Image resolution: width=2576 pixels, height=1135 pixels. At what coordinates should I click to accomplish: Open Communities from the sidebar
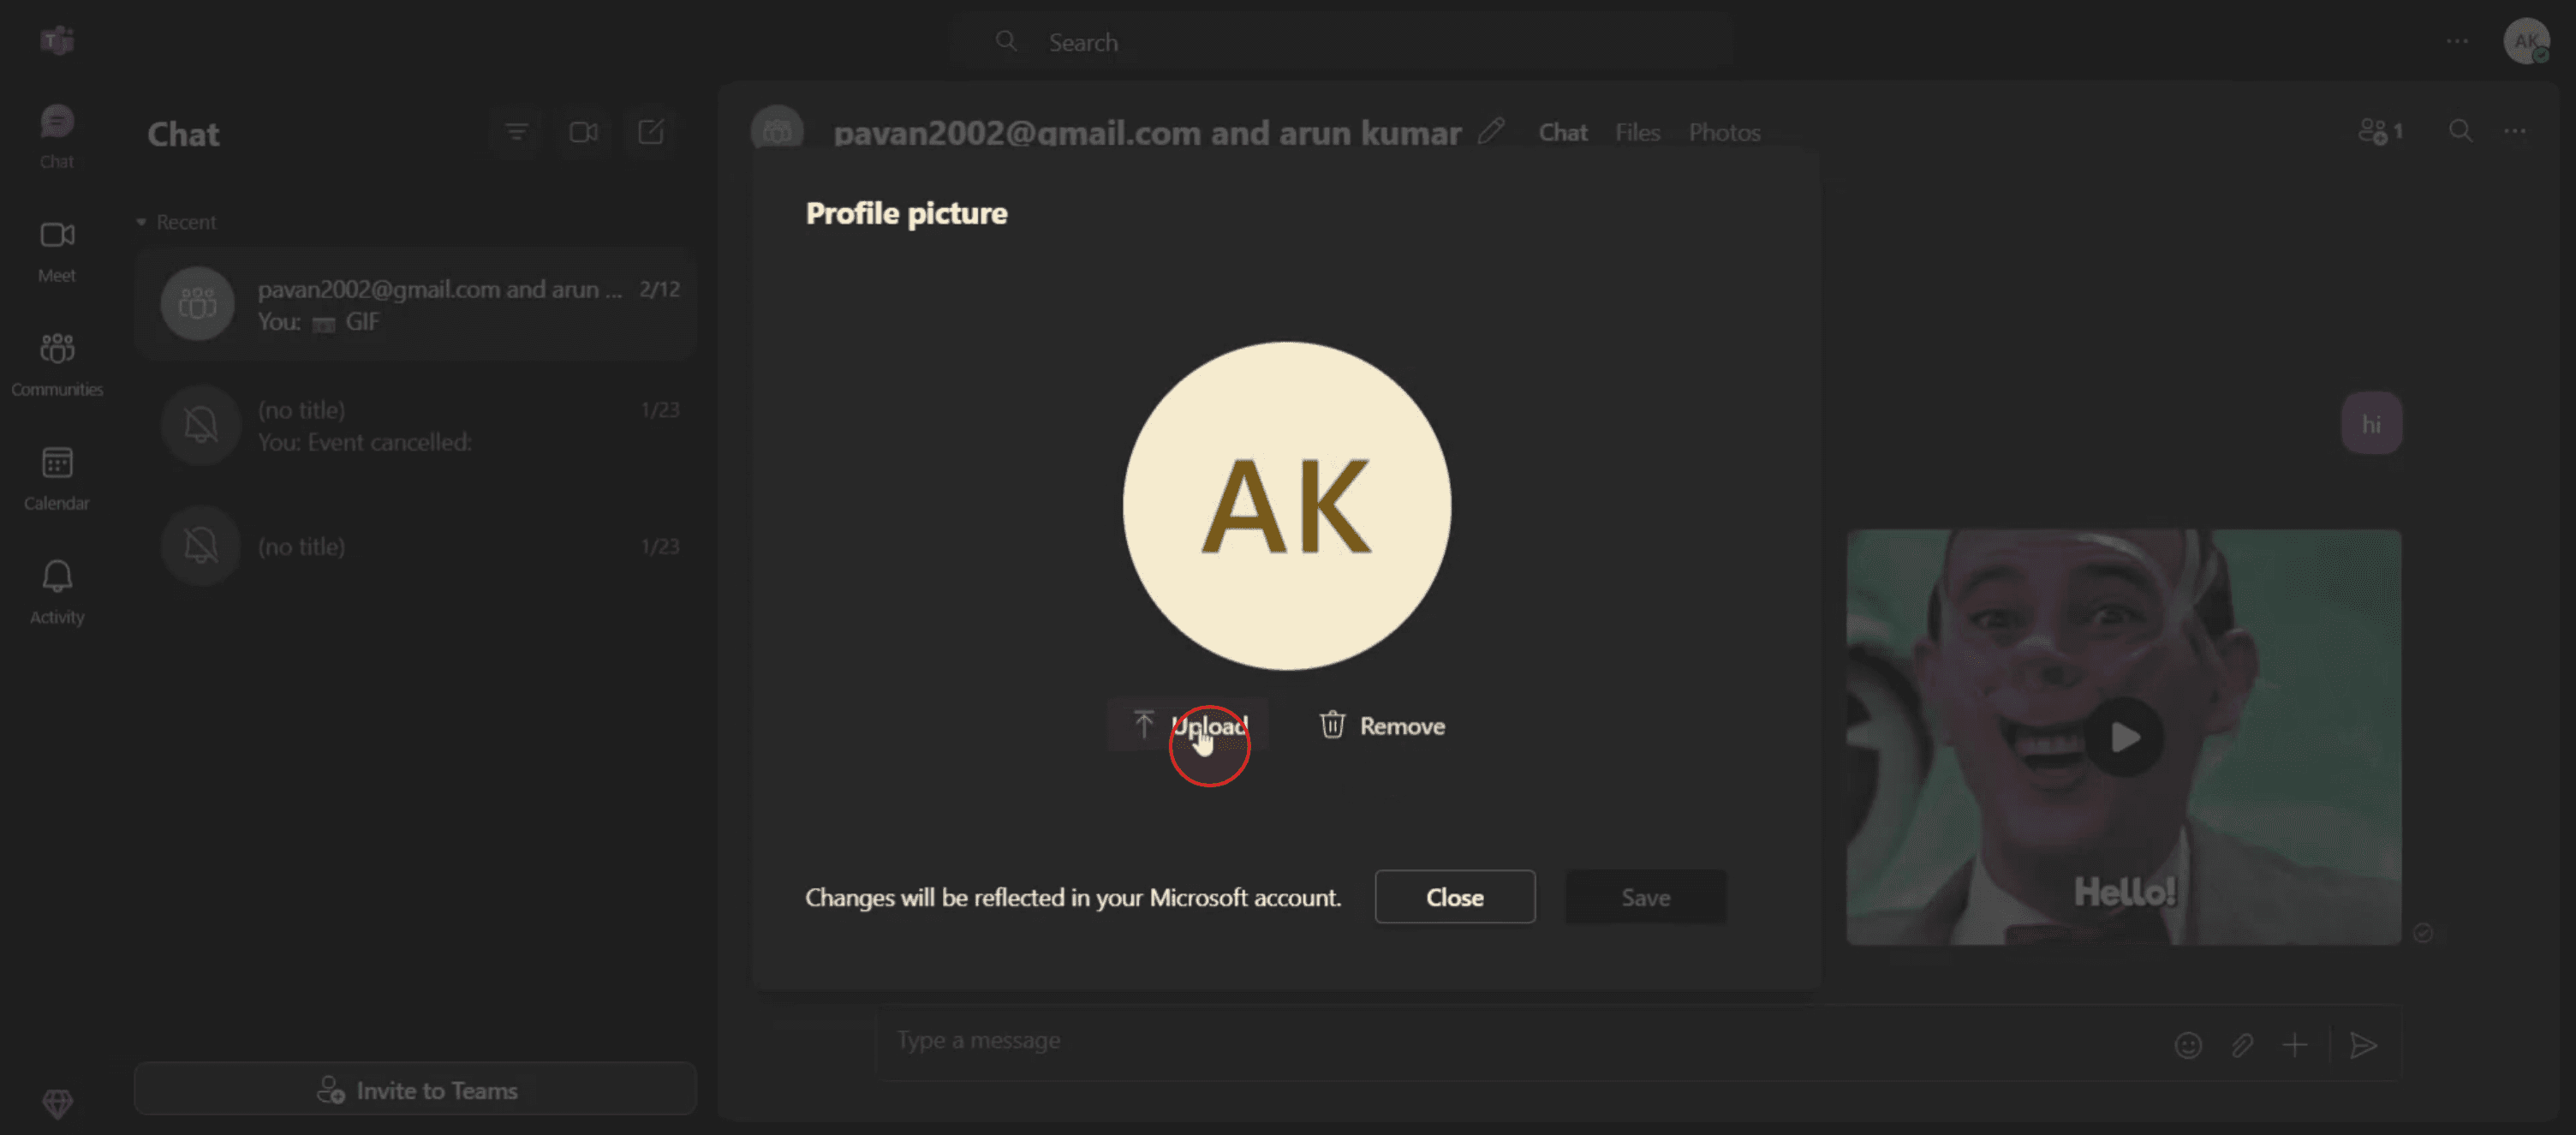57,364
